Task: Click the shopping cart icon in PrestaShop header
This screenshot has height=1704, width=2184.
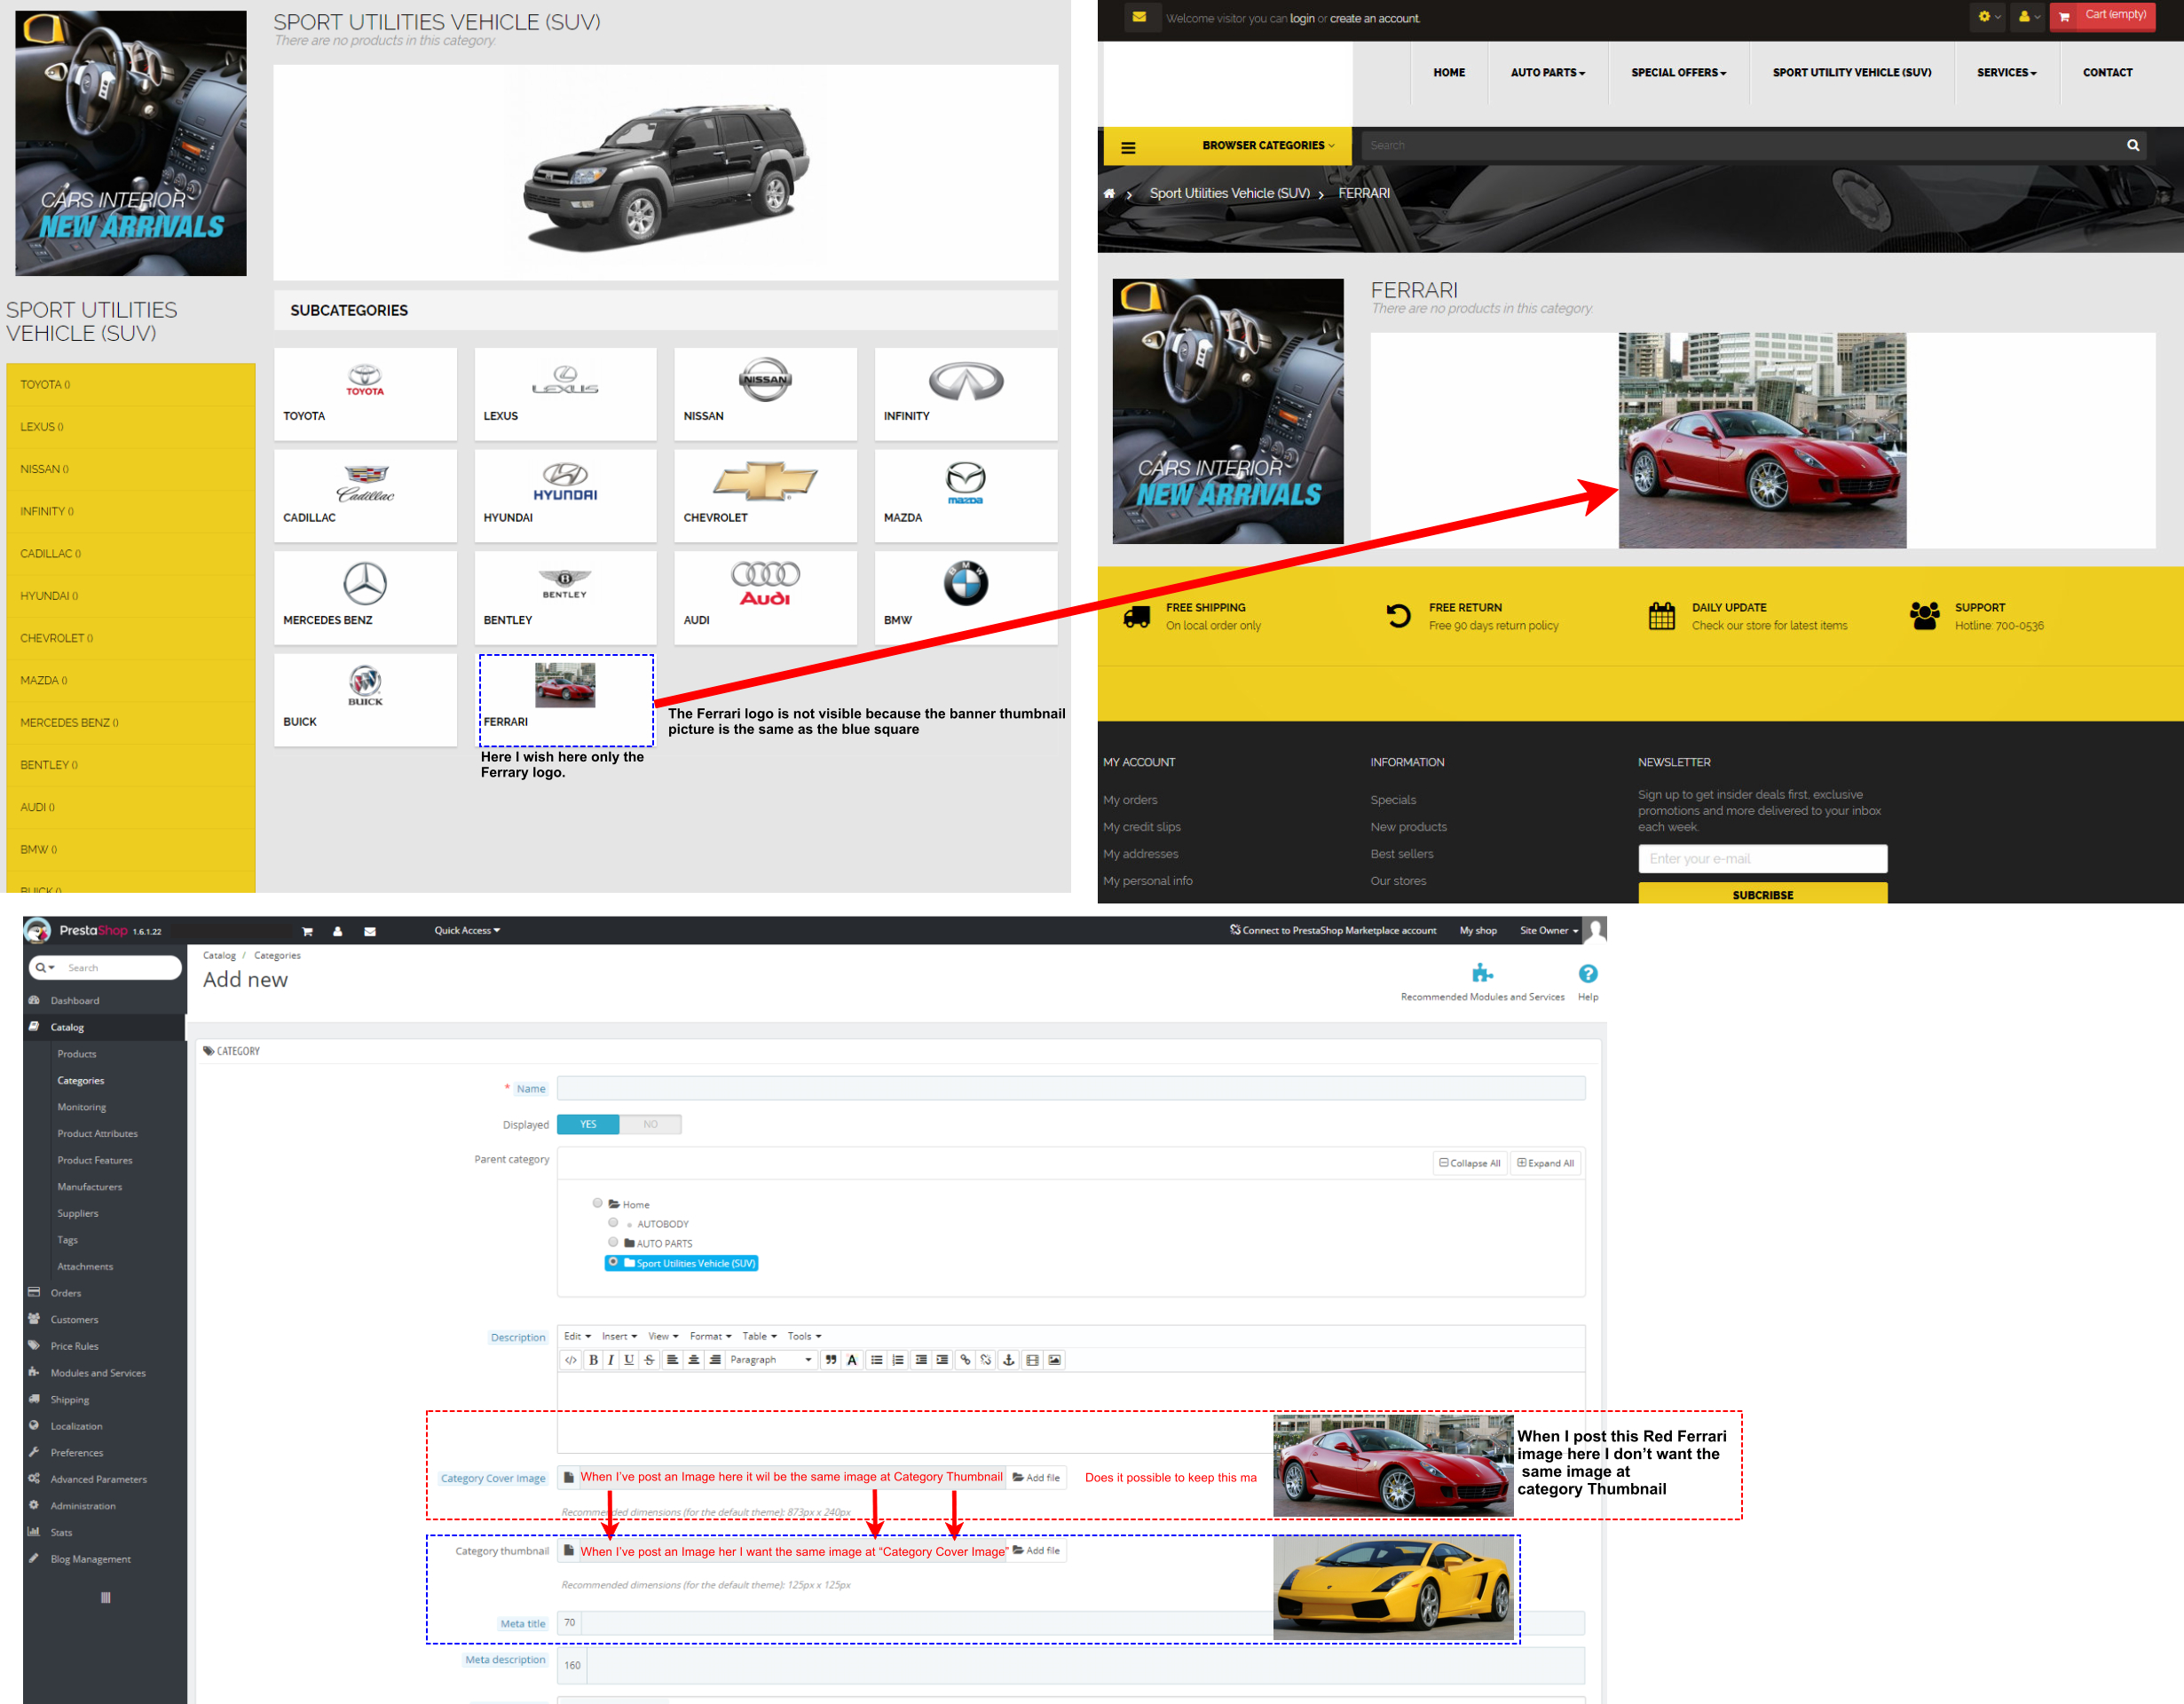Action: (307, 931)
